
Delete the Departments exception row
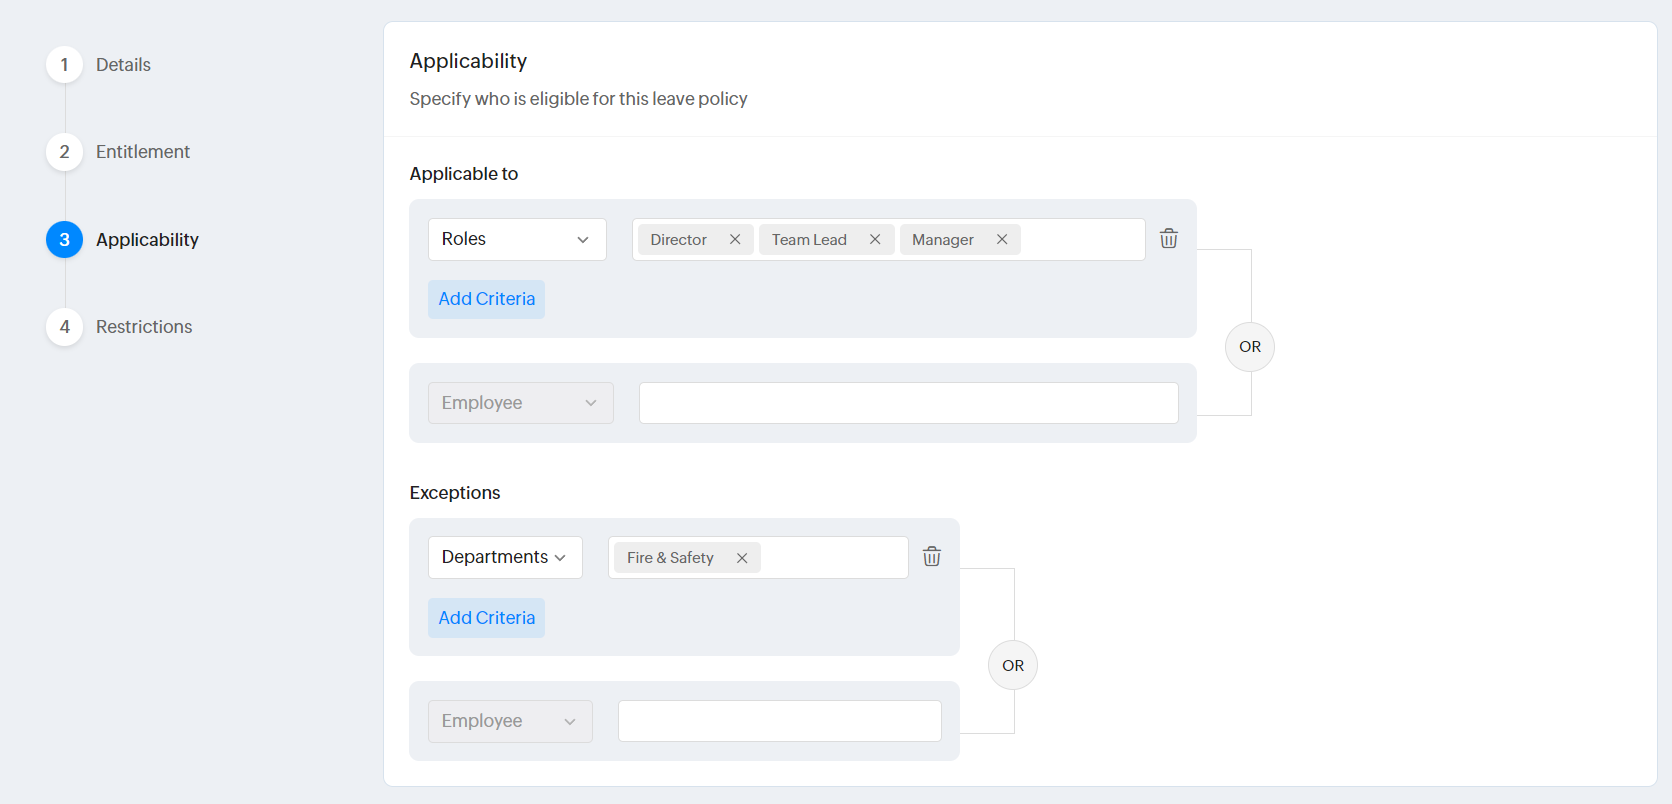click(931, 557)
